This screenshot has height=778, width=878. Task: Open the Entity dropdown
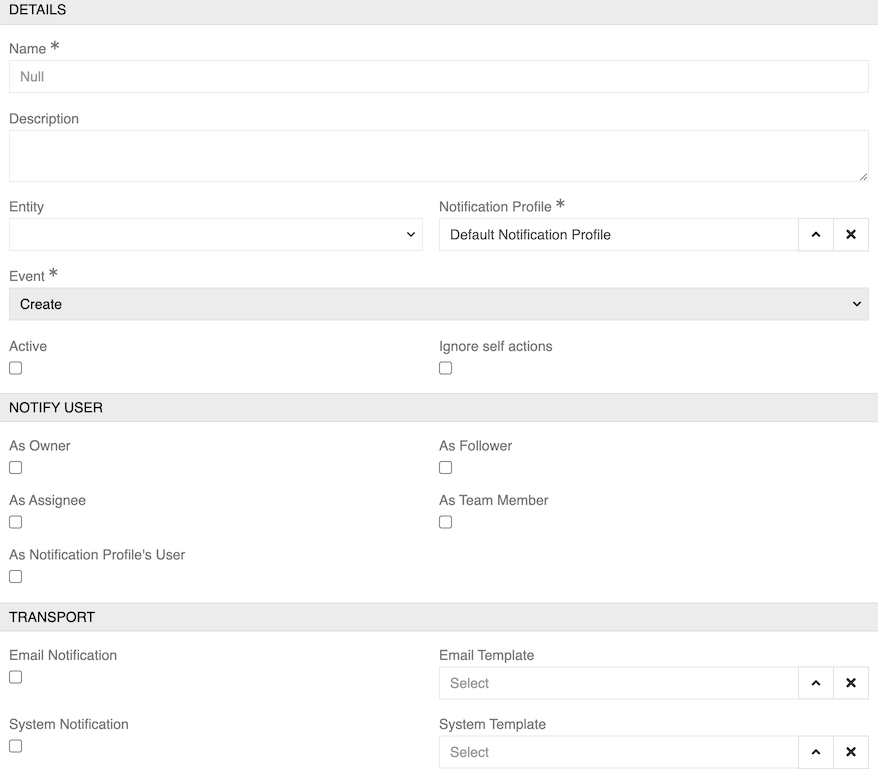(215, 235)
